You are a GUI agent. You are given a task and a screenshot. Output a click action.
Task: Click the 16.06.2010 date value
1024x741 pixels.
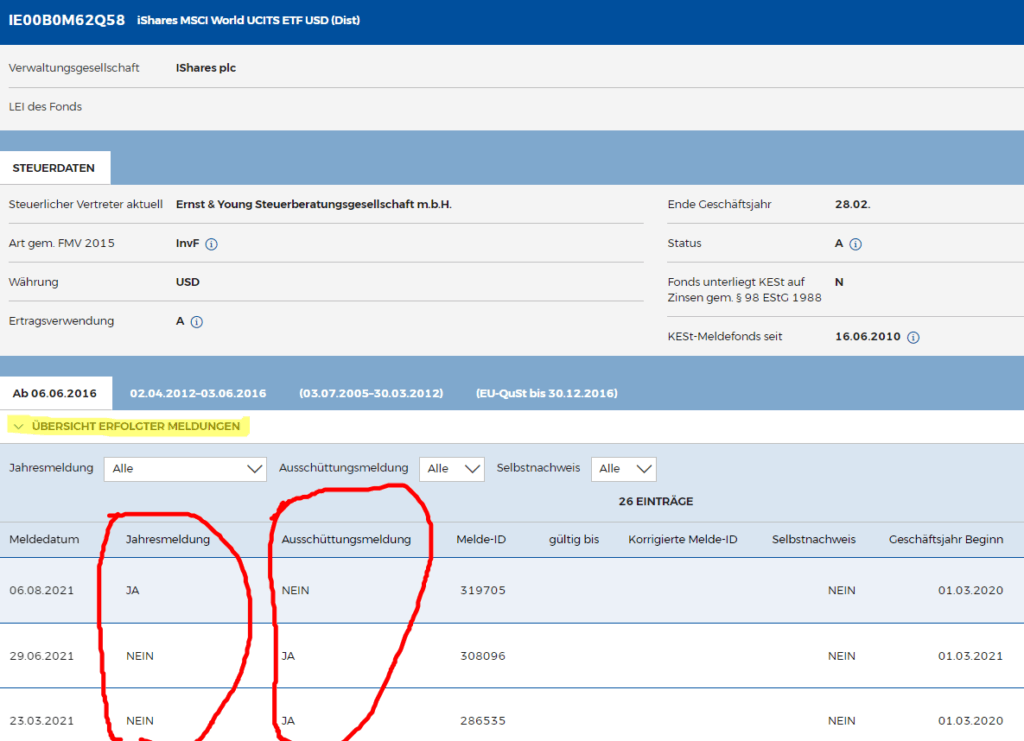(x=867, y=337)
